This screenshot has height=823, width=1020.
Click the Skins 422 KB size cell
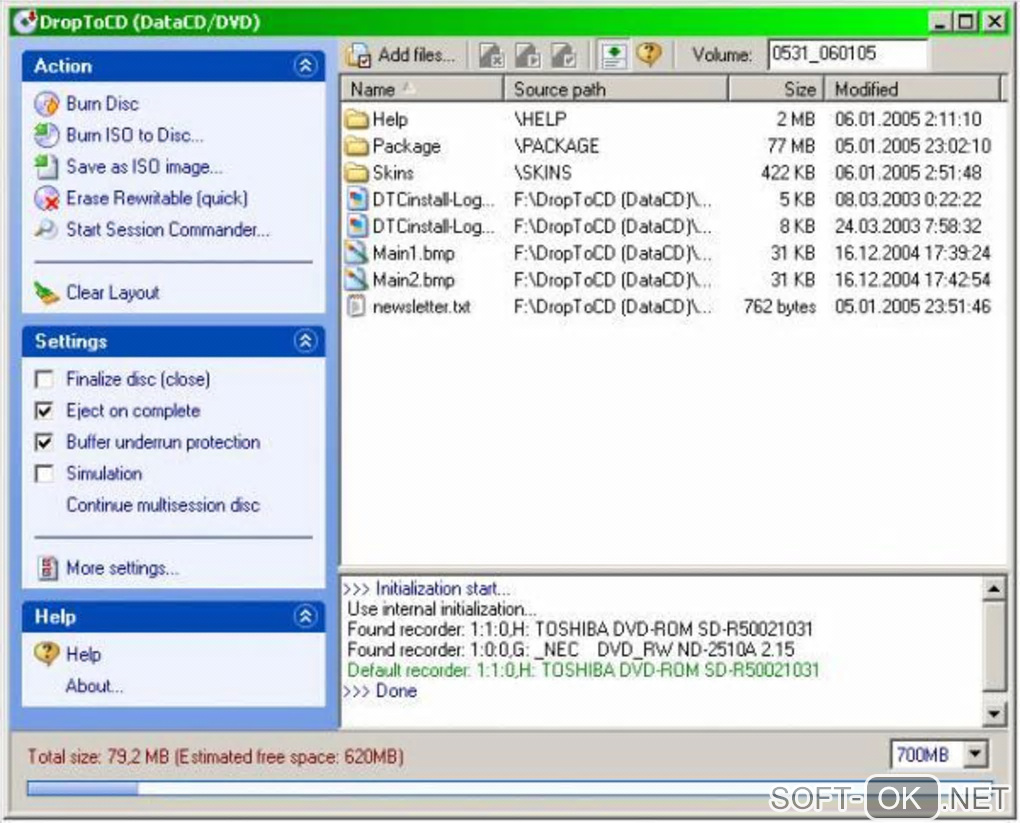click(x=788, y=172)
